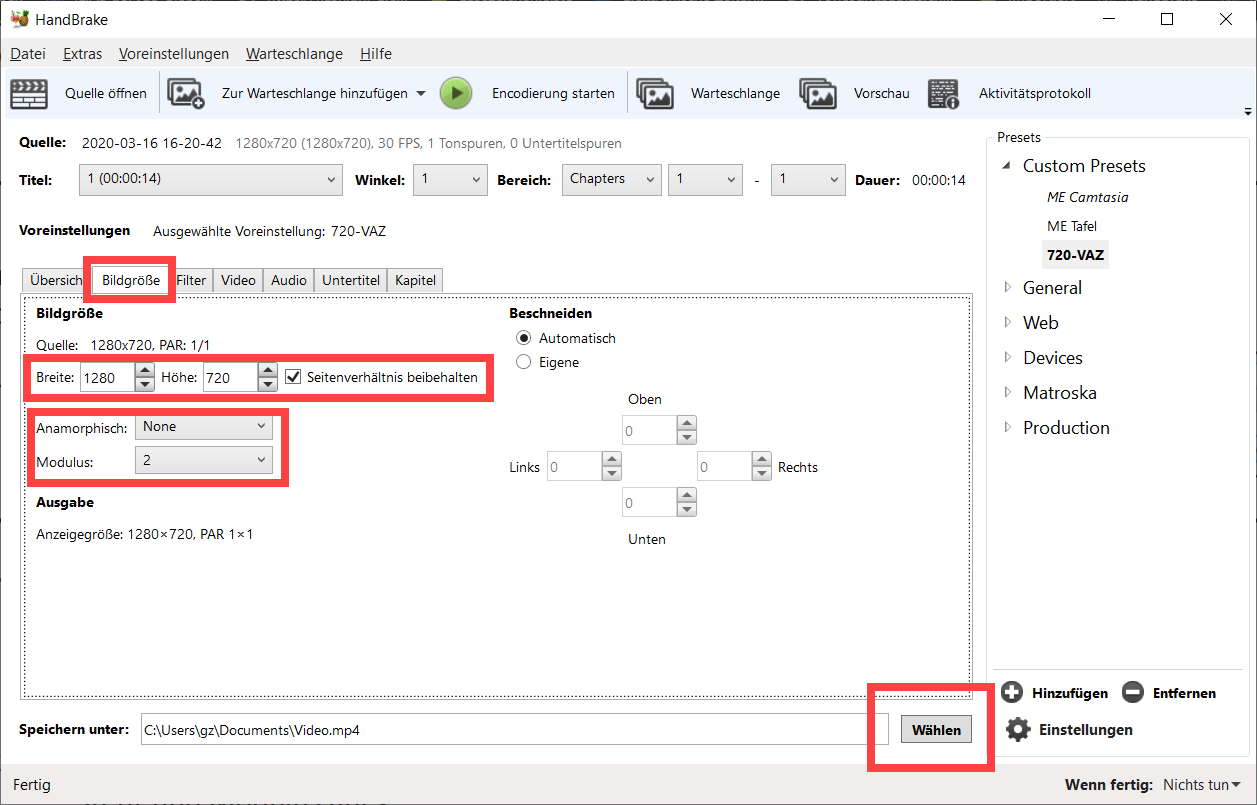
Task: Switch to the Audio tab
Action: tap(289, 281)
